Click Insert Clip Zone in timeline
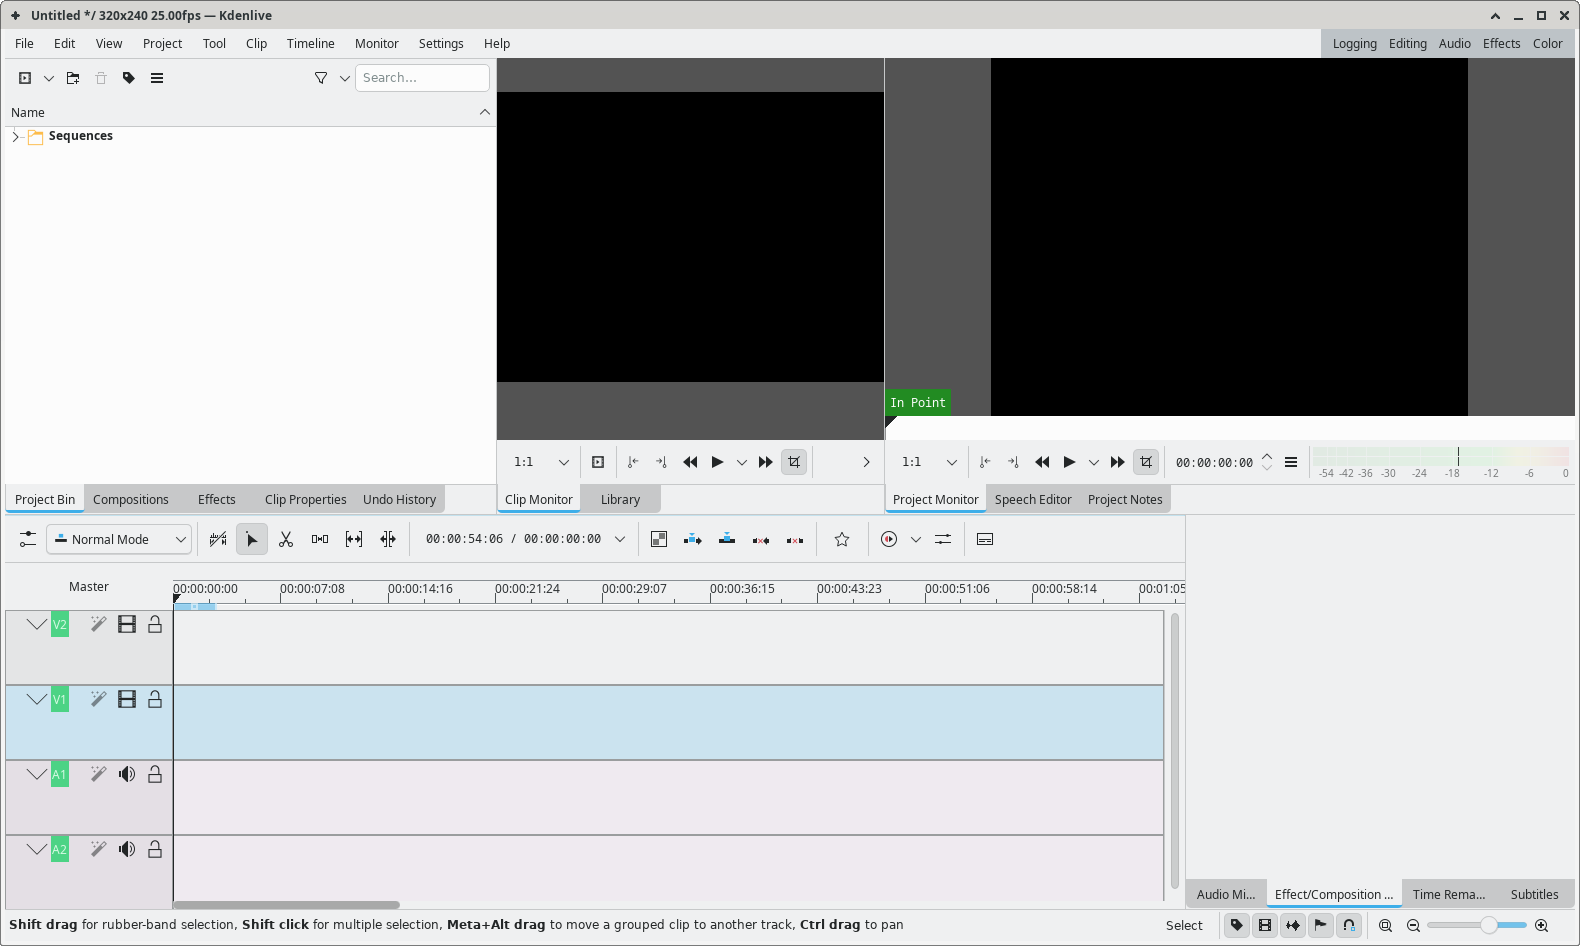 click(693, 539)
